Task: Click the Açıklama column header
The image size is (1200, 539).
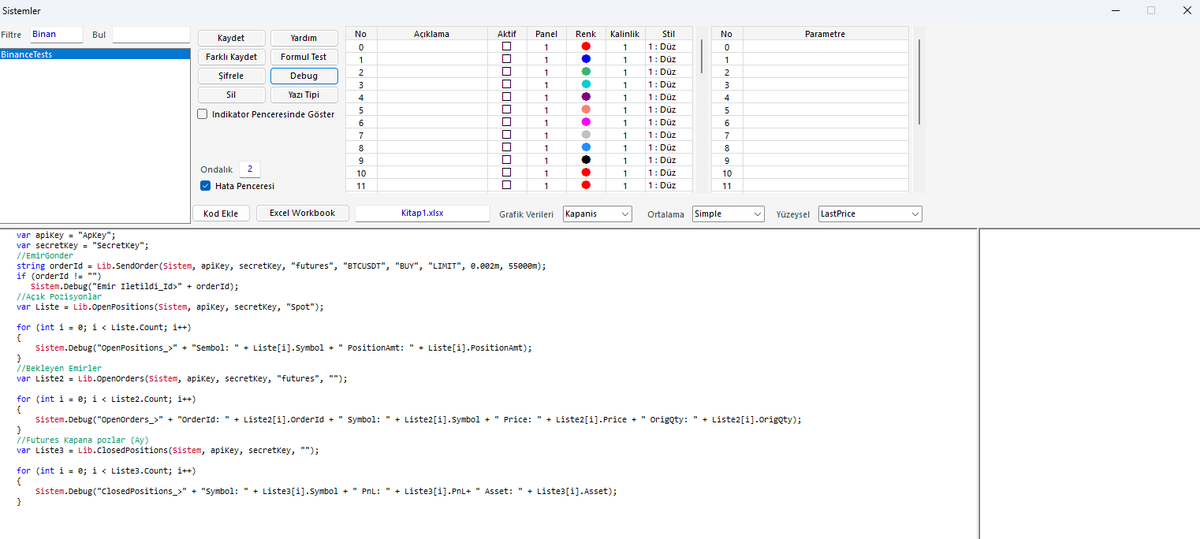Action: [x=432, y=34]
